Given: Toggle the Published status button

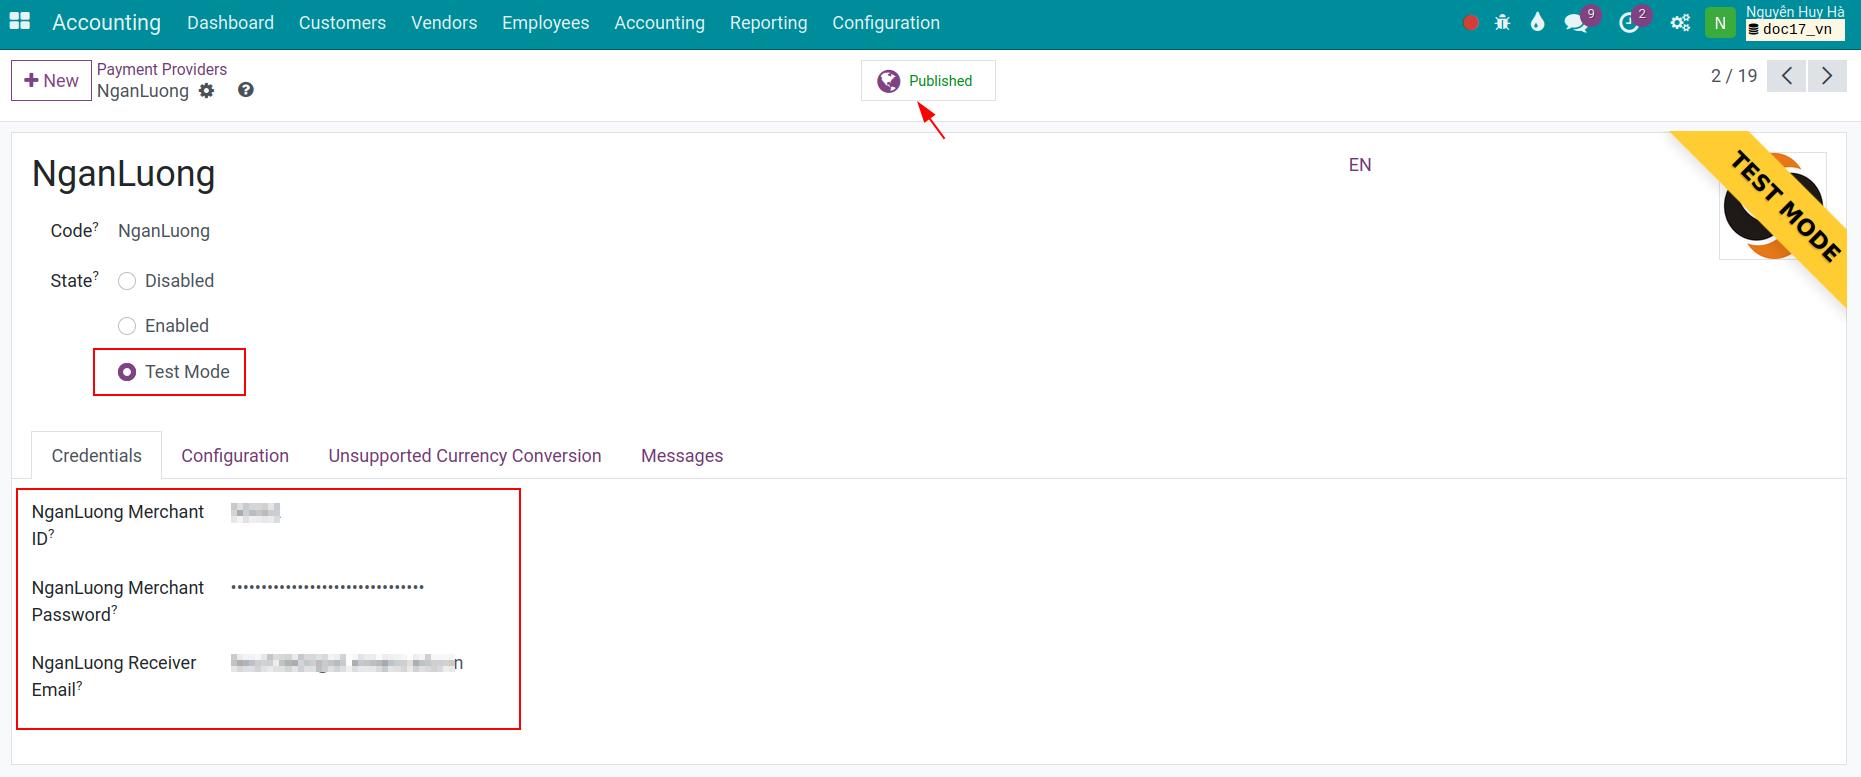Looking at the screenshot, I should (928, 81).
